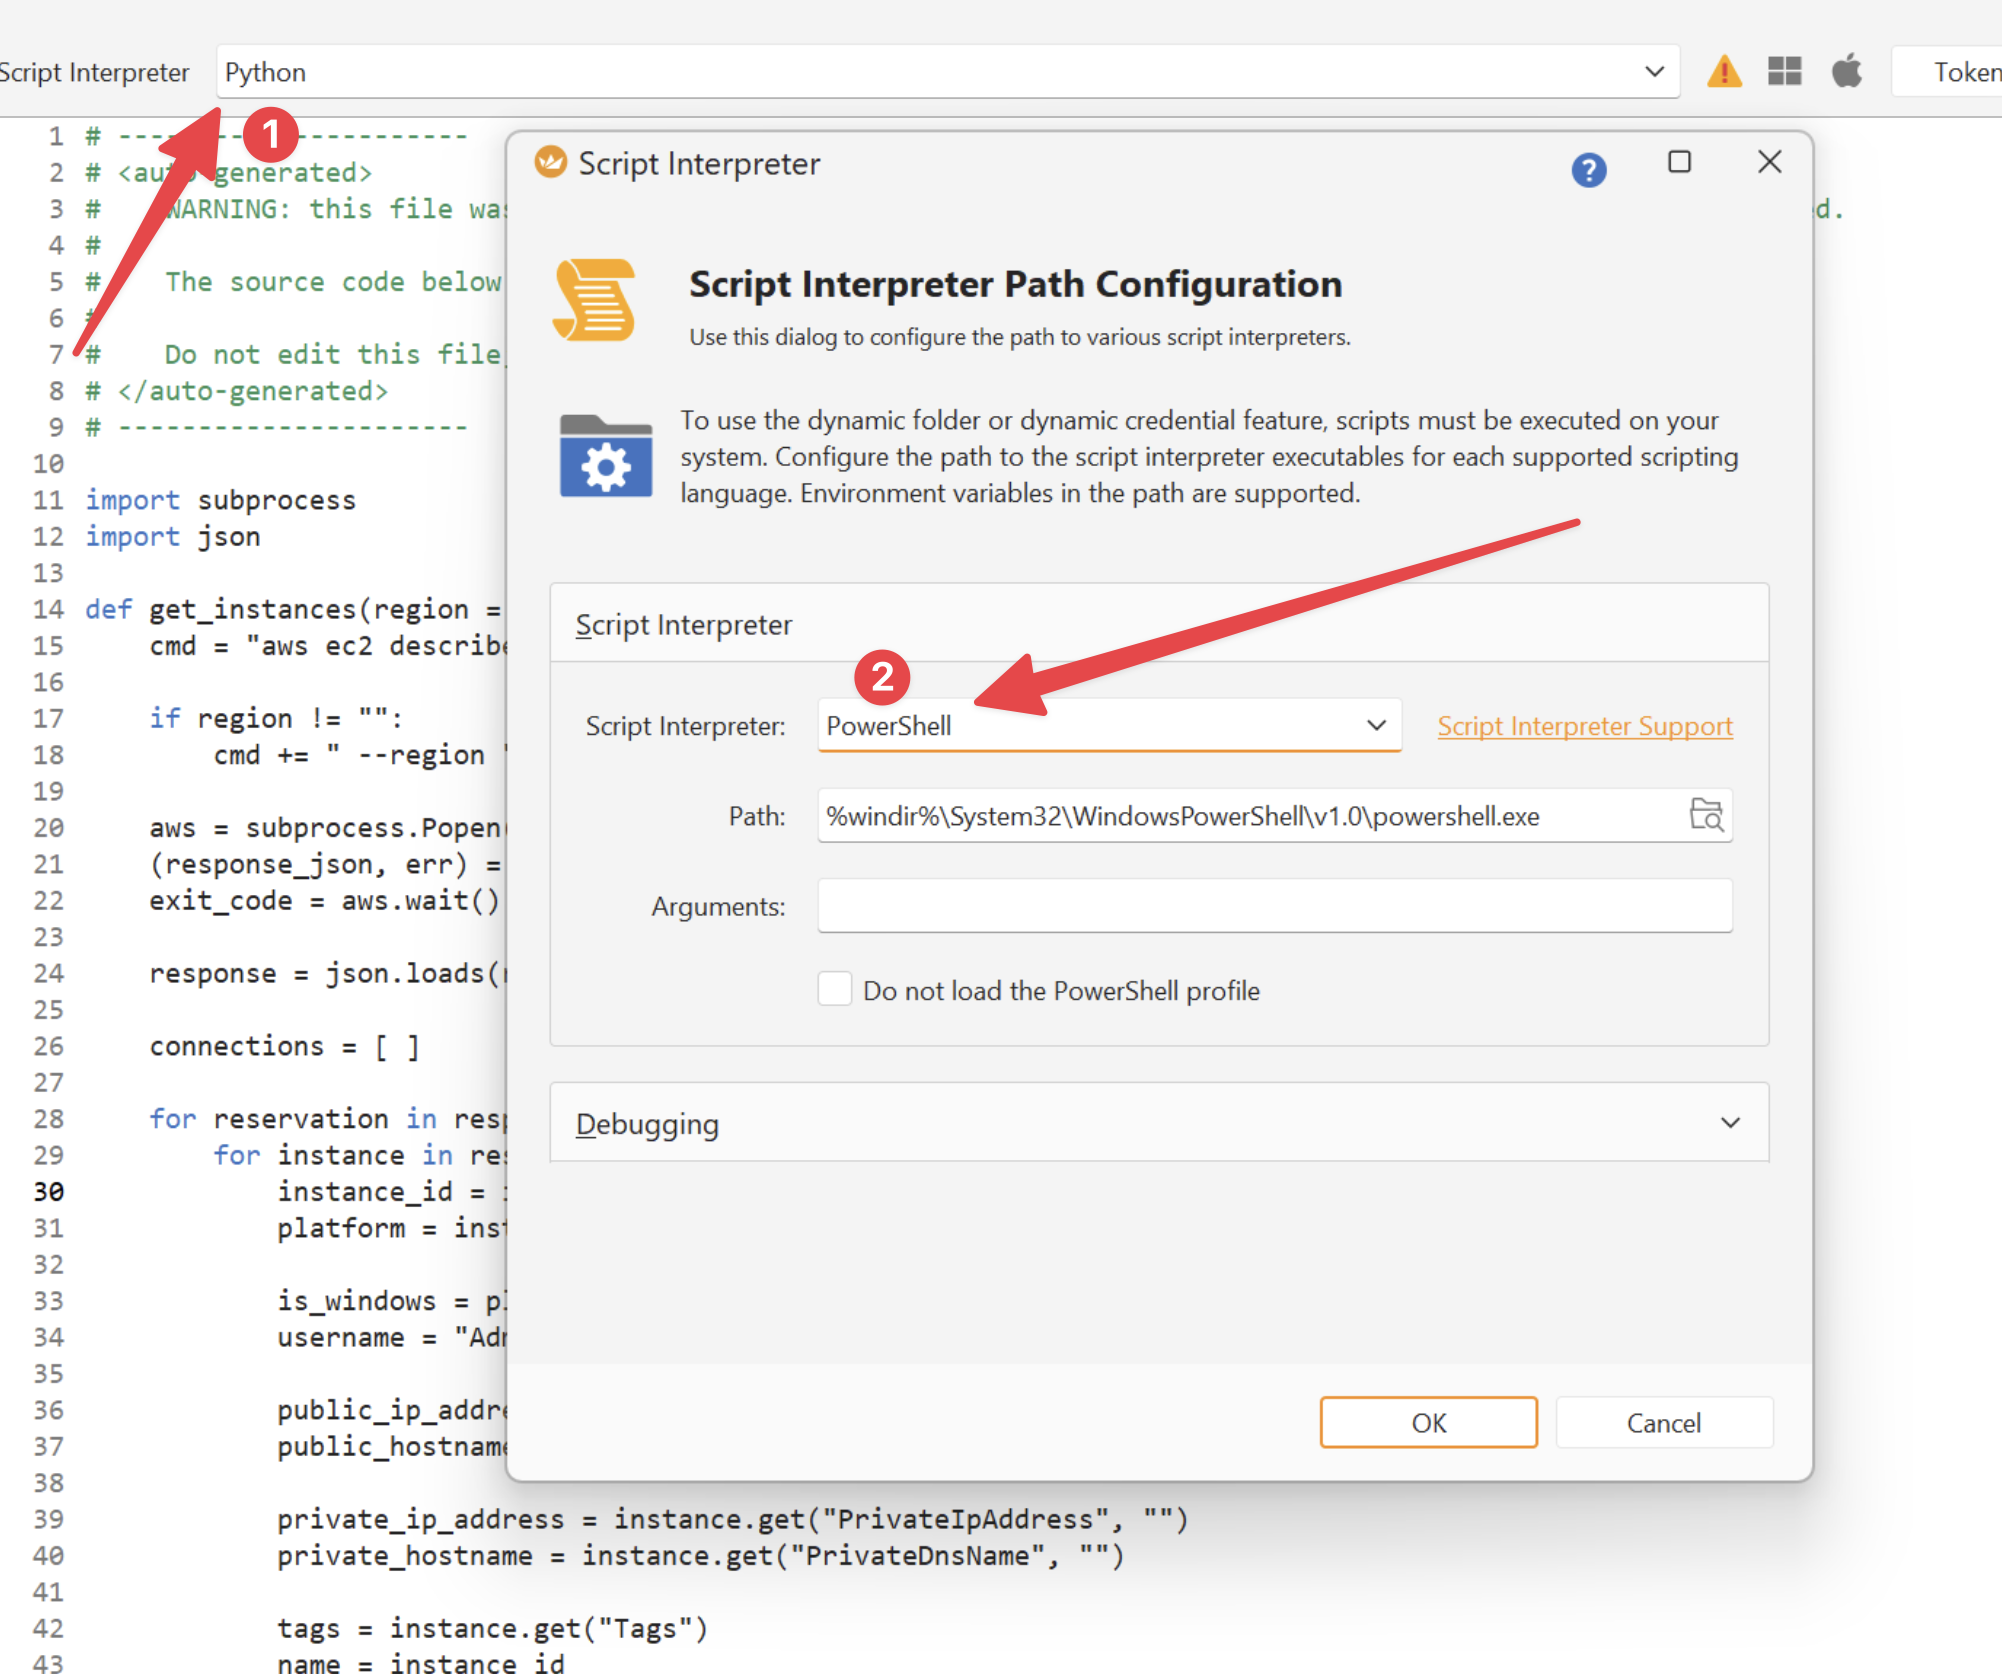Open the Script Interpreter Support link
The width and height of the screenshot is (2002, 1674).
coord(1584,726)
